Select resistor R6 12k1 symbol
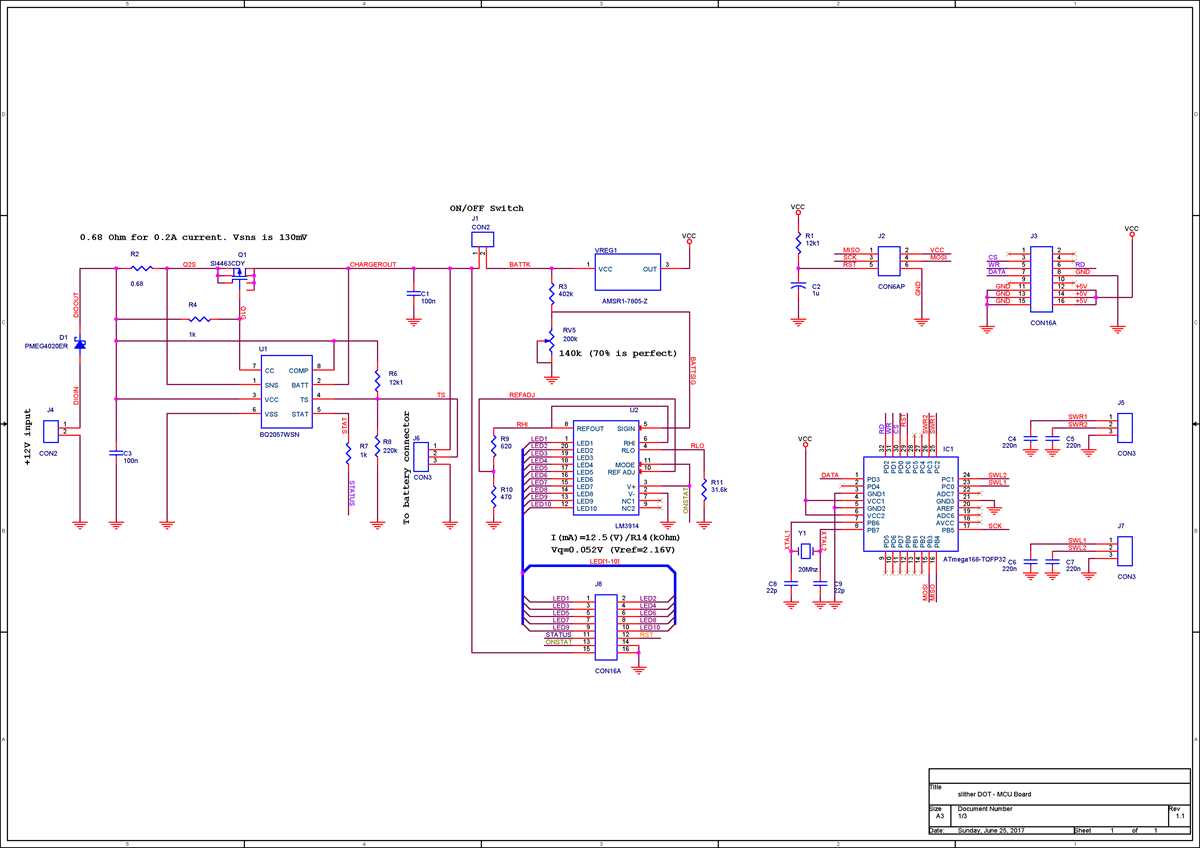This screenshot has width=1200, height=848. (376, 380)
